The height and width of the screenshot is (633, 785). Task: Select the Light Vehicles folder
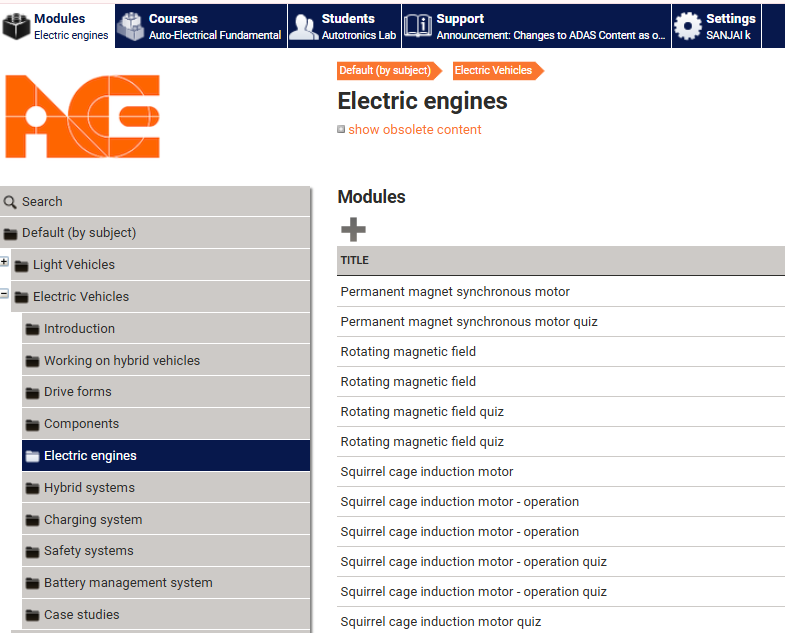click(x=161, y=265)
